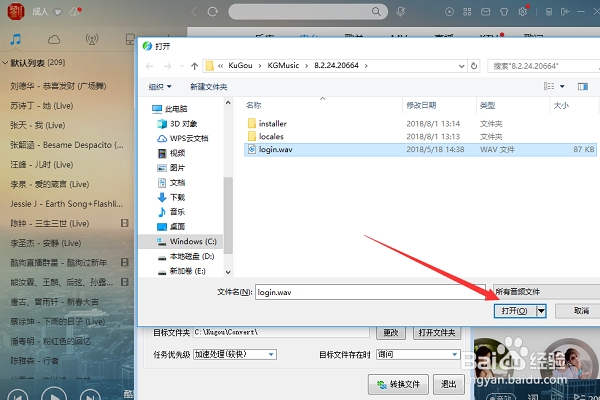Image resolution: width=600 pixels, height=400 pixels.
Task: Select the installer folder
Action: pyautogui.click(x=272, y=124)
